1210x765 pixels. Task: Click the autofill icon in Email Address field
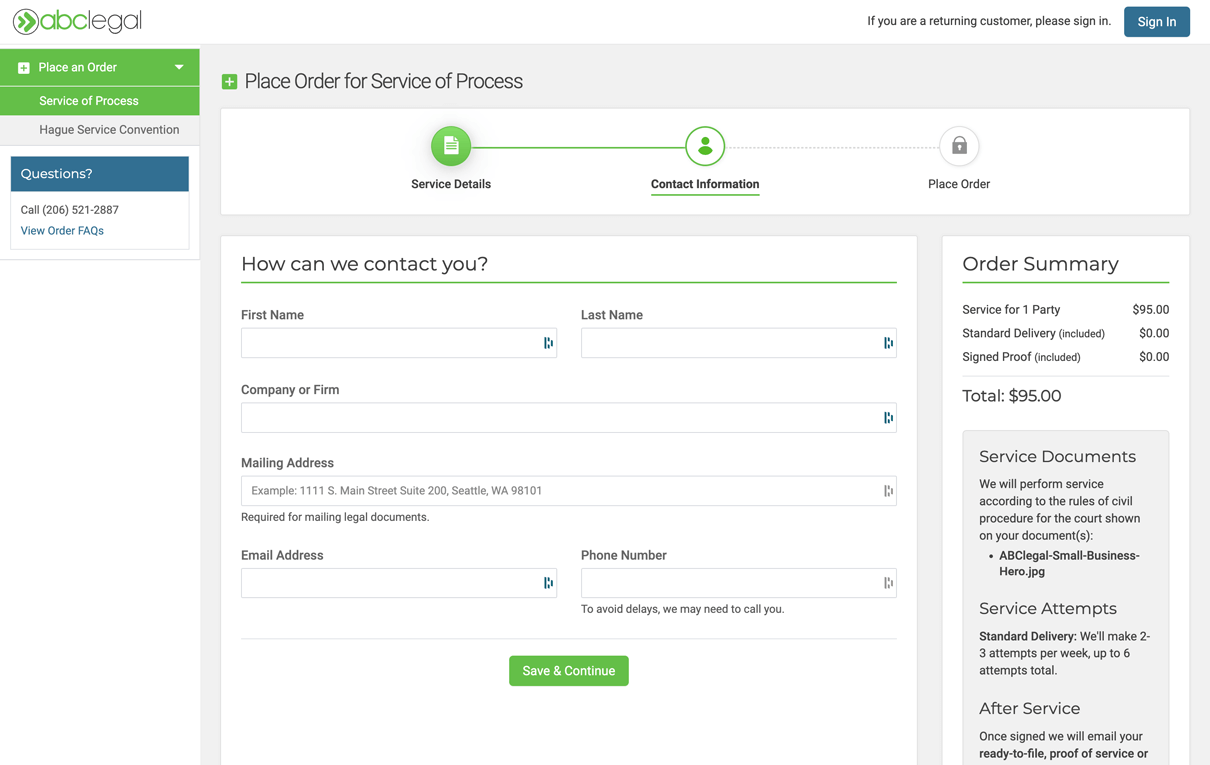(x=548, y=583)
